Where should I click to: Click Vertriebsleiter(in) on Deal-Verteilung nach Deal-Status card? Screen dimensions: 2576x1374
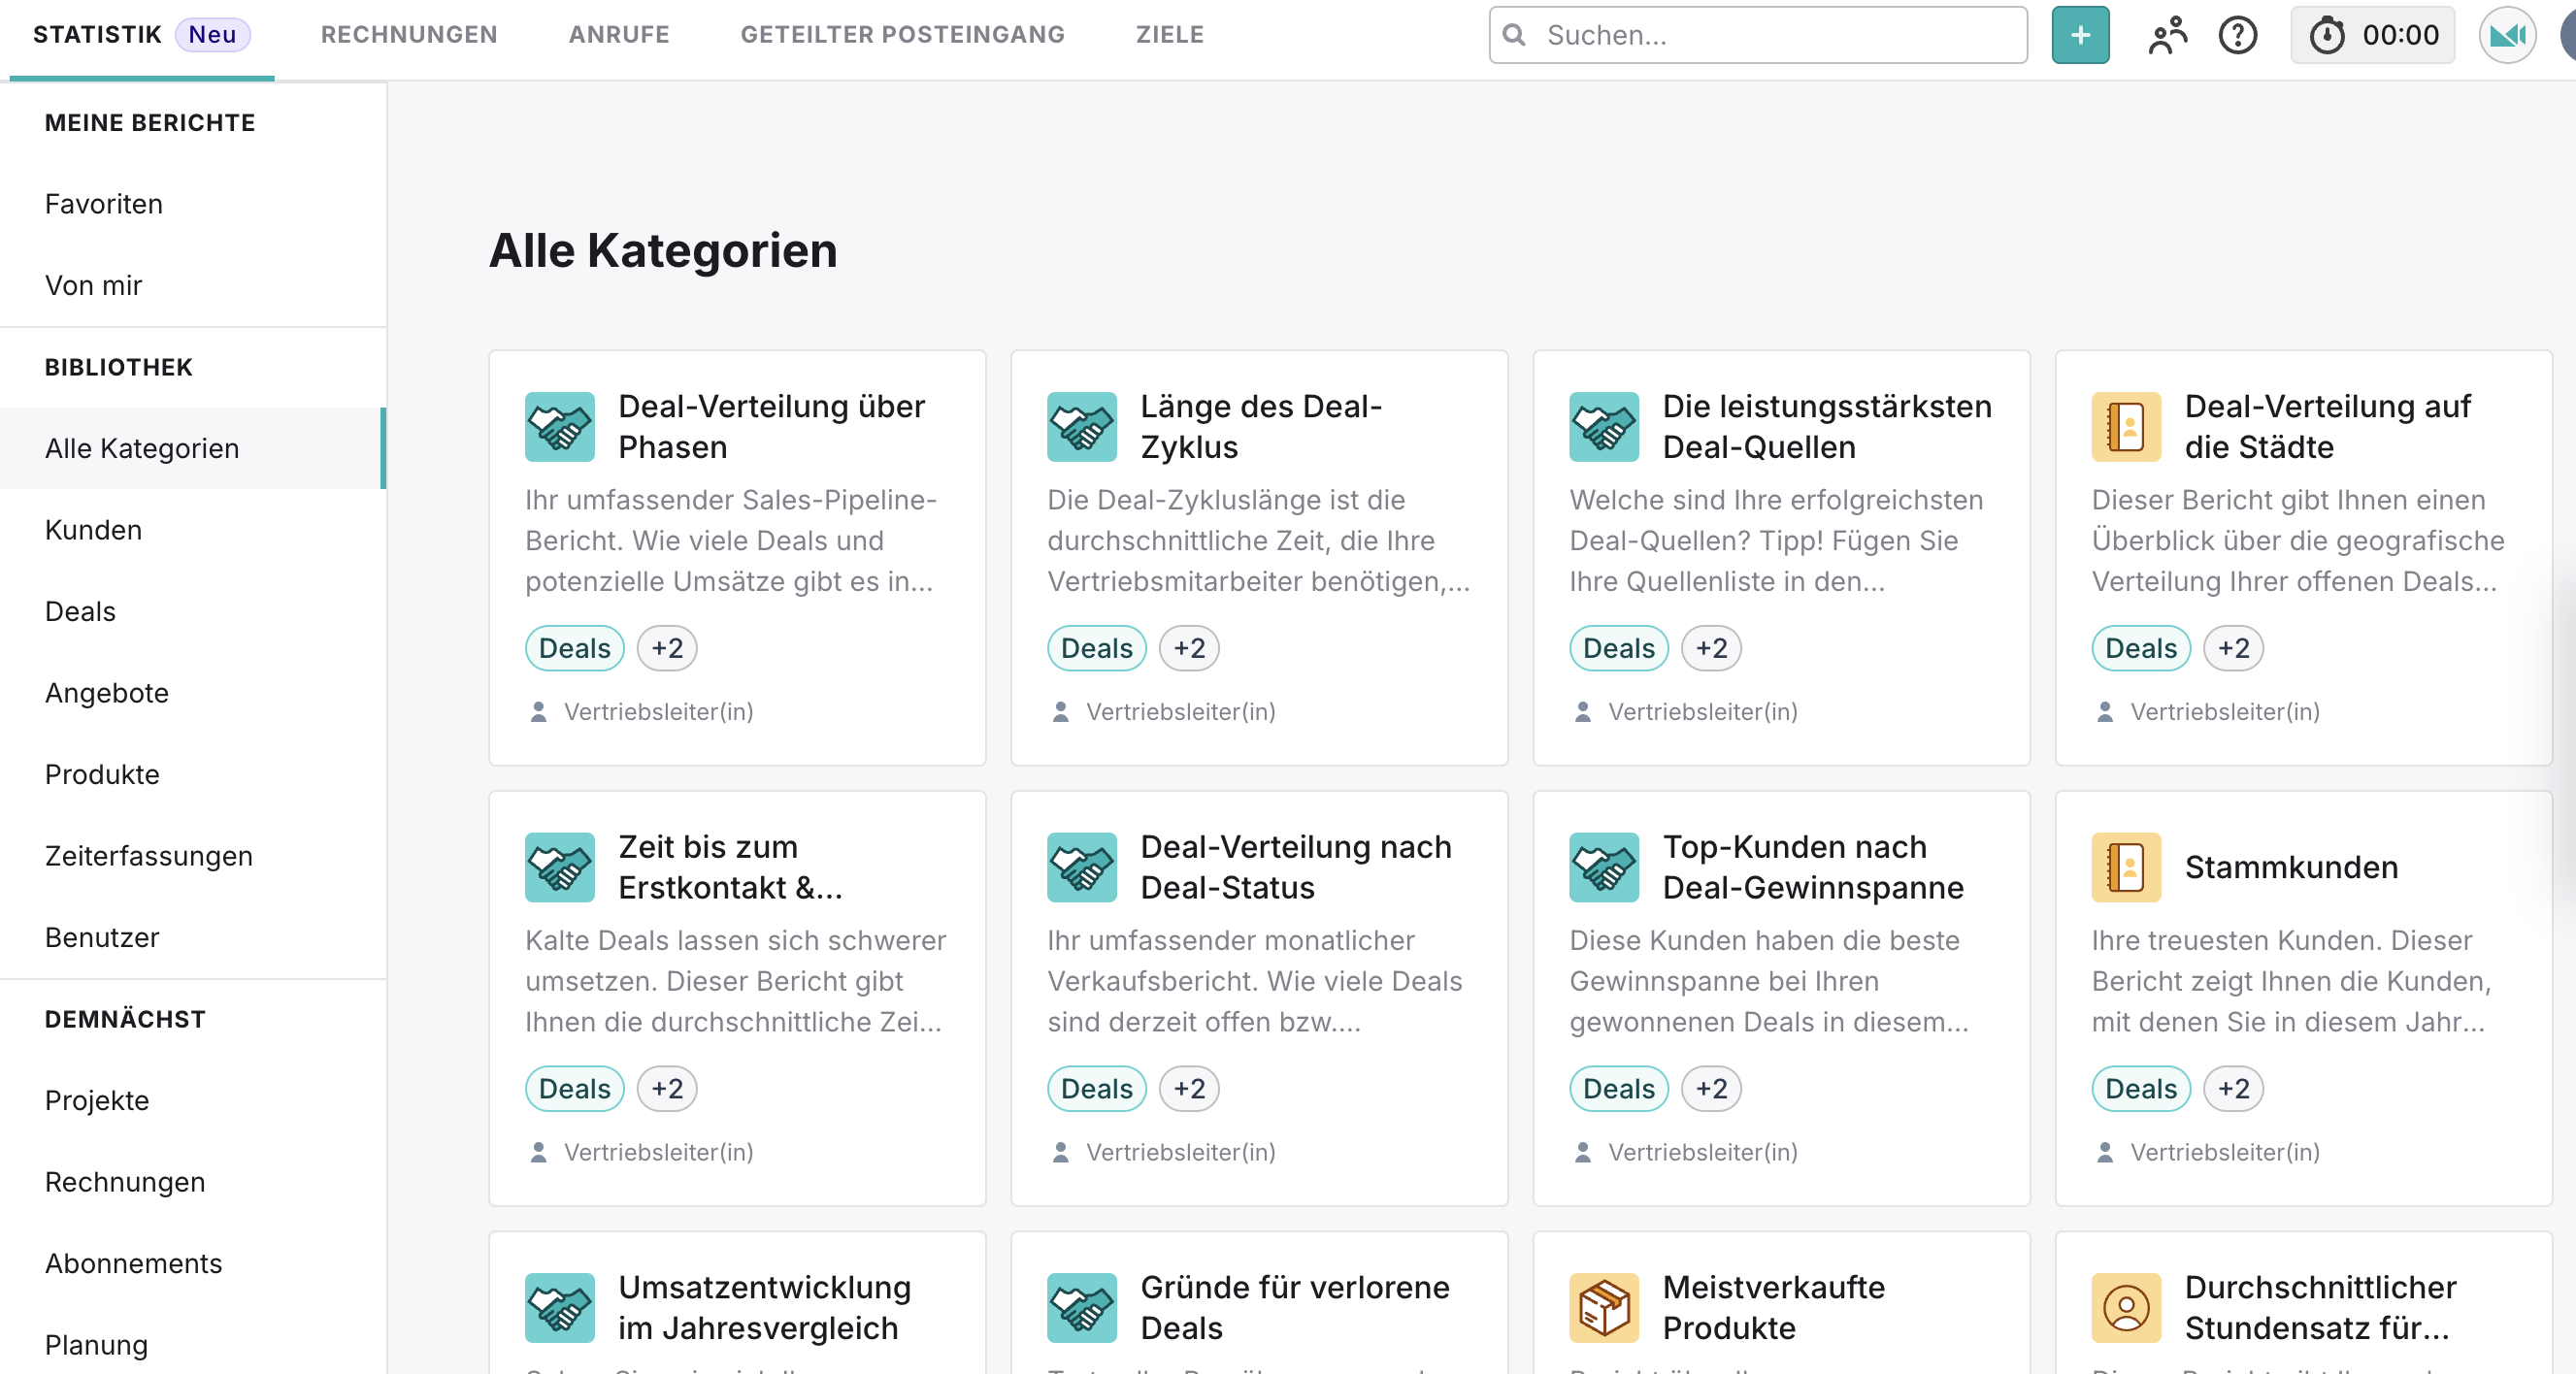[x=1180, y=1152]
